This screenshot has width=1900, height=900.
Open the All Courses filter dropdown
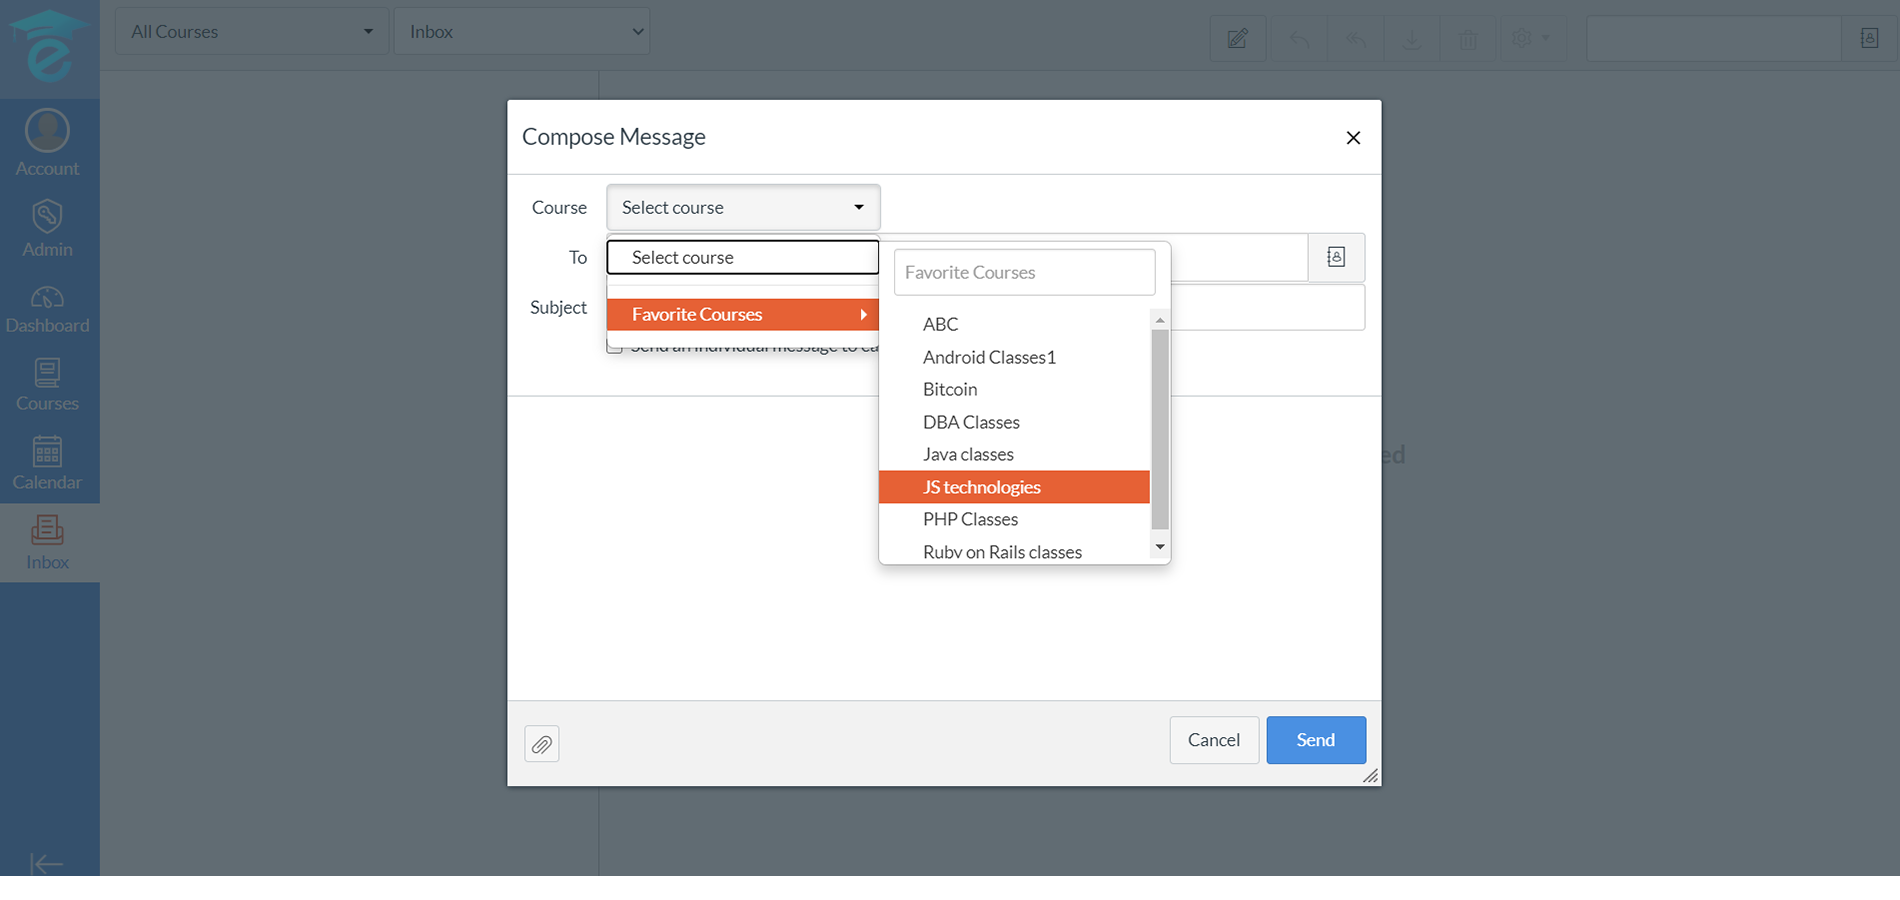tap(251, 32)
